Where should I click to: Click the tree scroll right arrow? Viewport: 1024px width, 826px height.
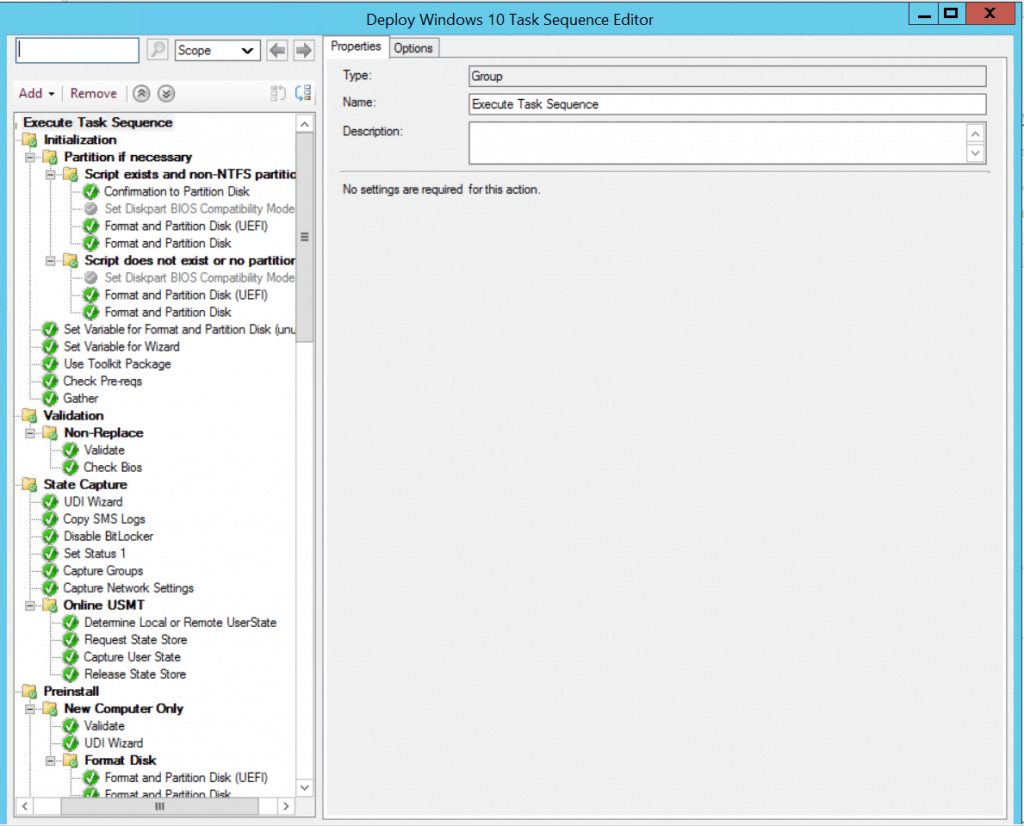(x=285, y=806)
